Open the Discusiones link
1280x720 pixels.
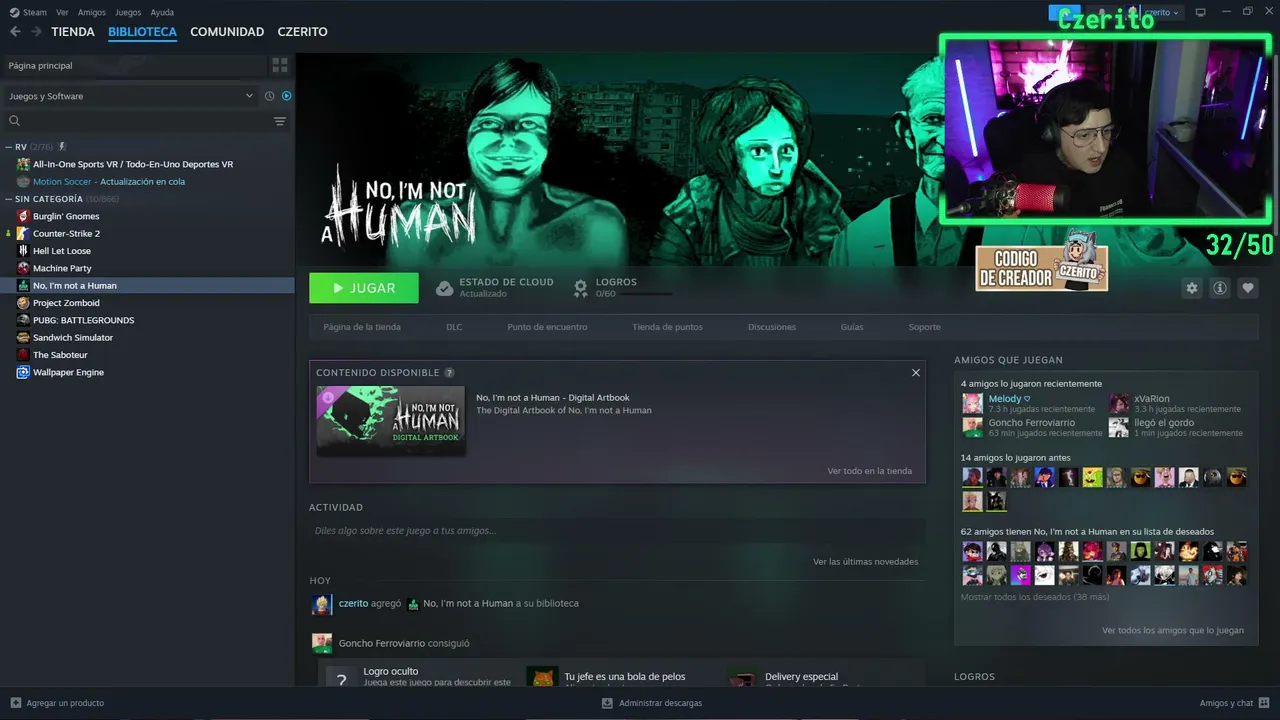point(772,327)
